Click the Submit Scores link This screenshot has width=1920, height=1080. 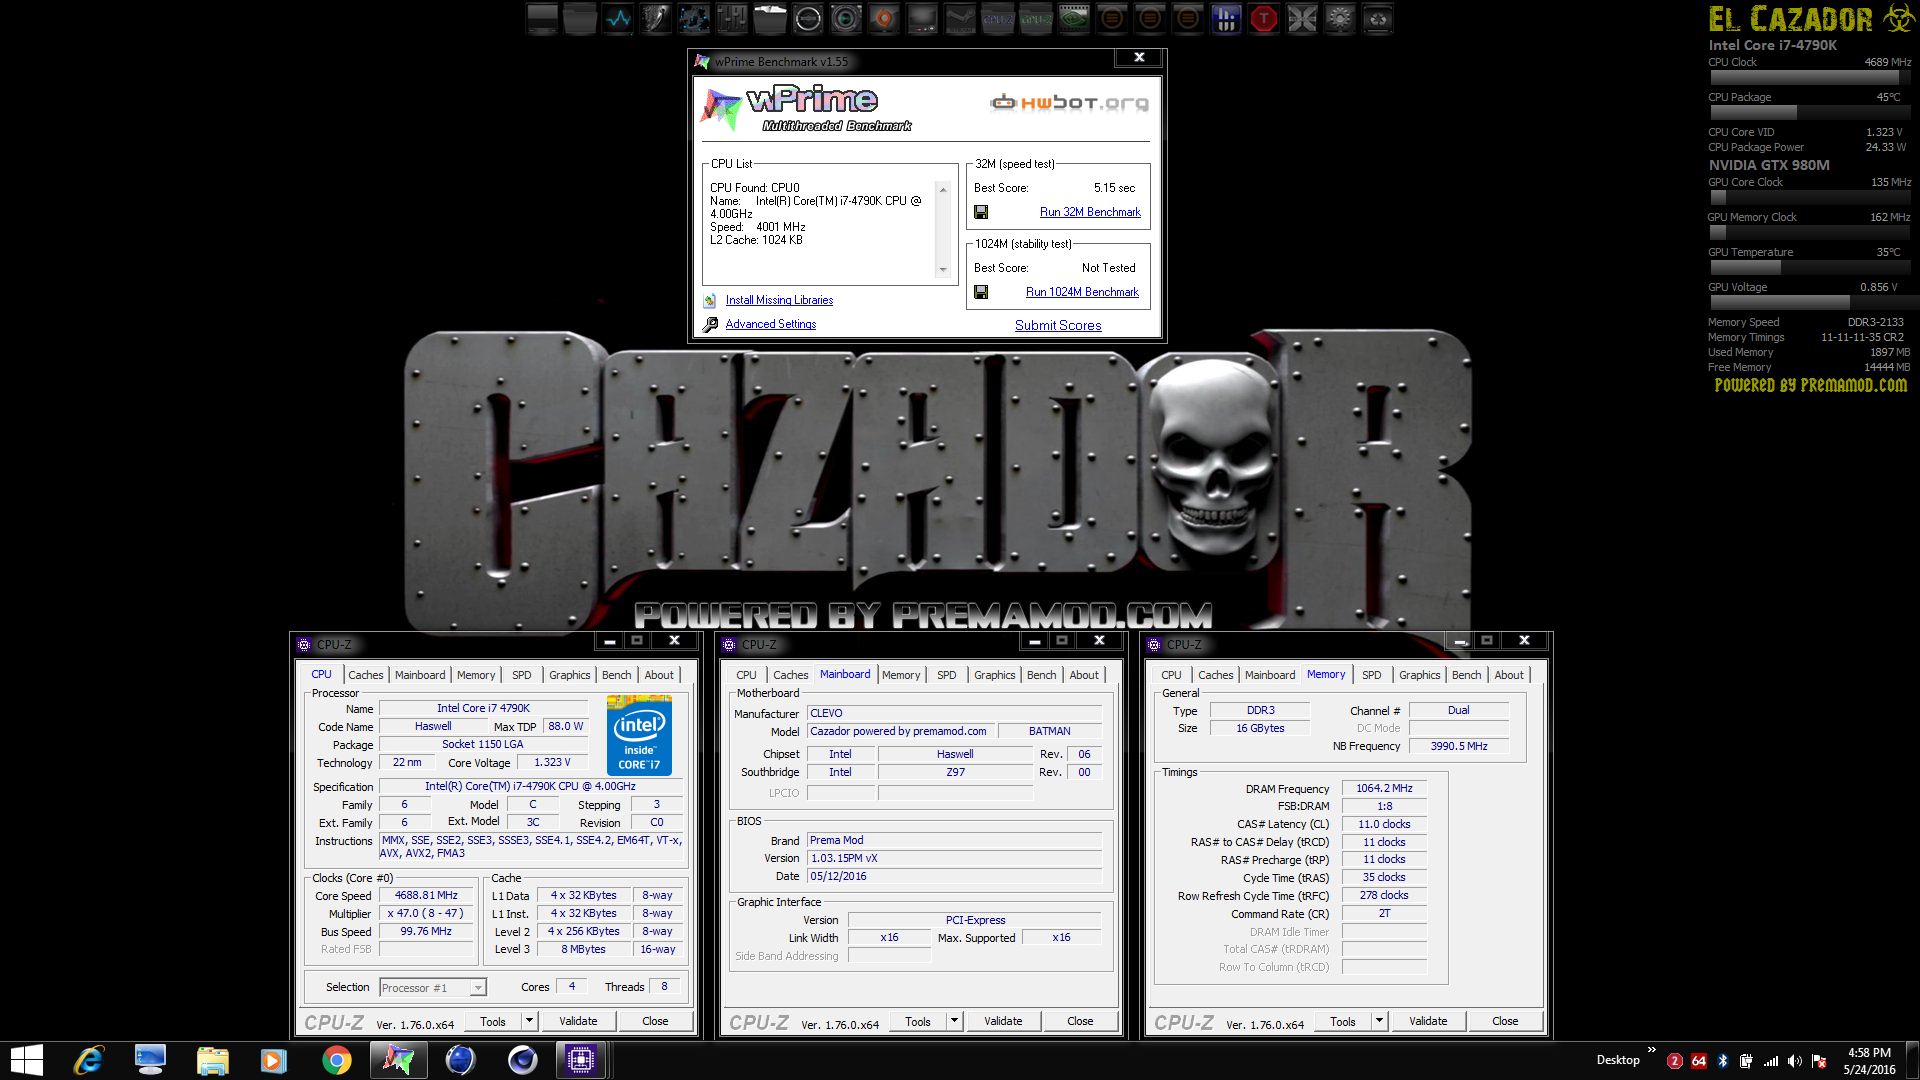[x=1058, y=325]
